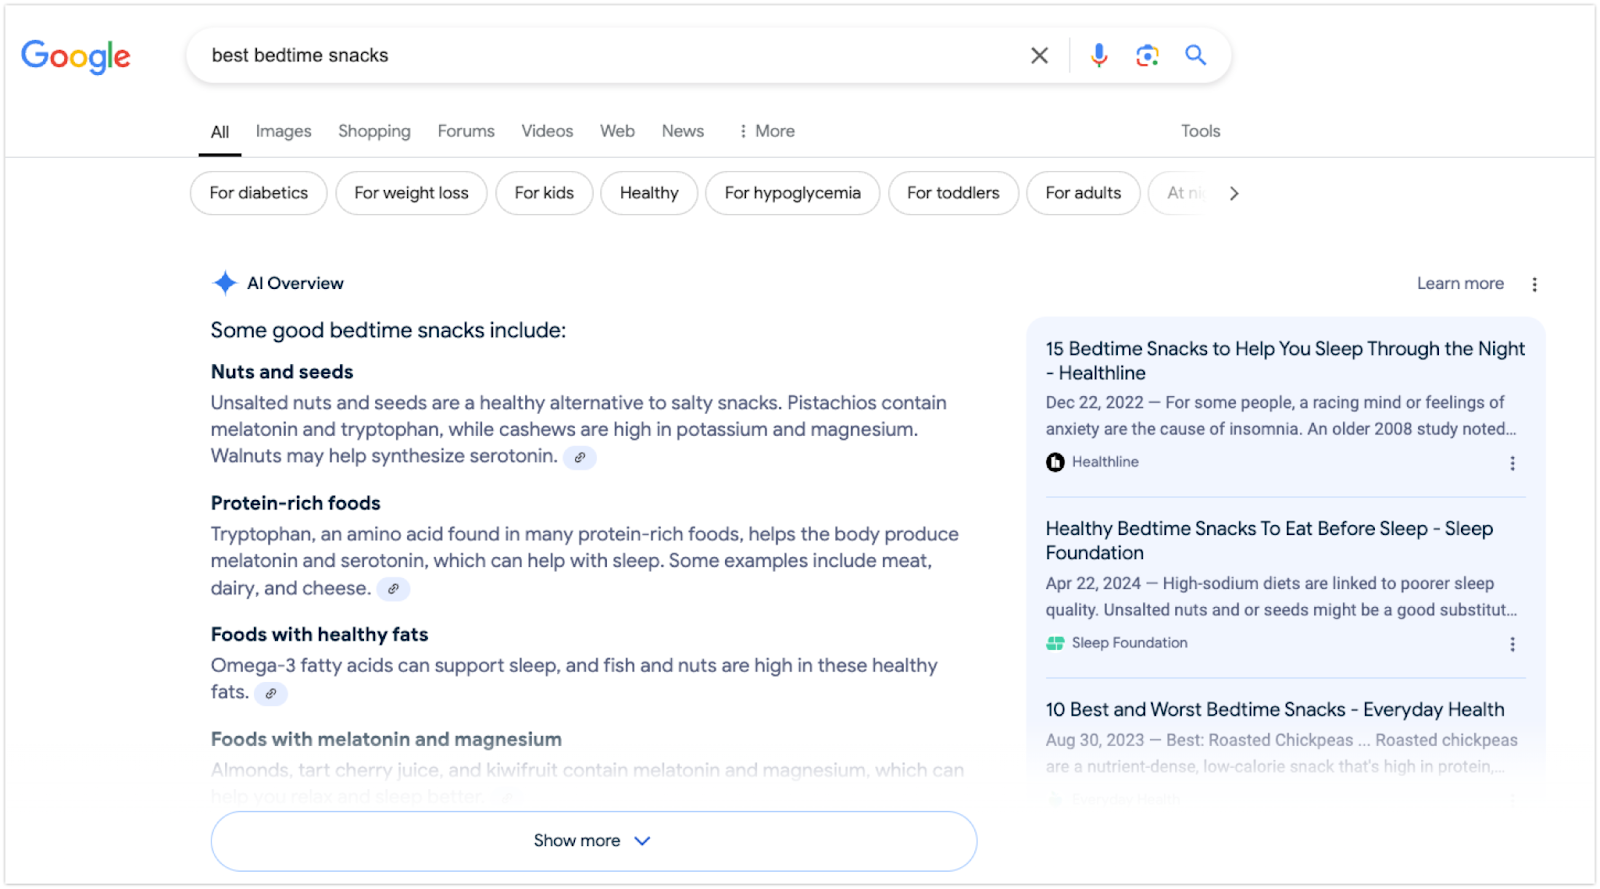
Task: Click the Foods with healthy fats heading
Action: pos(319,635)
